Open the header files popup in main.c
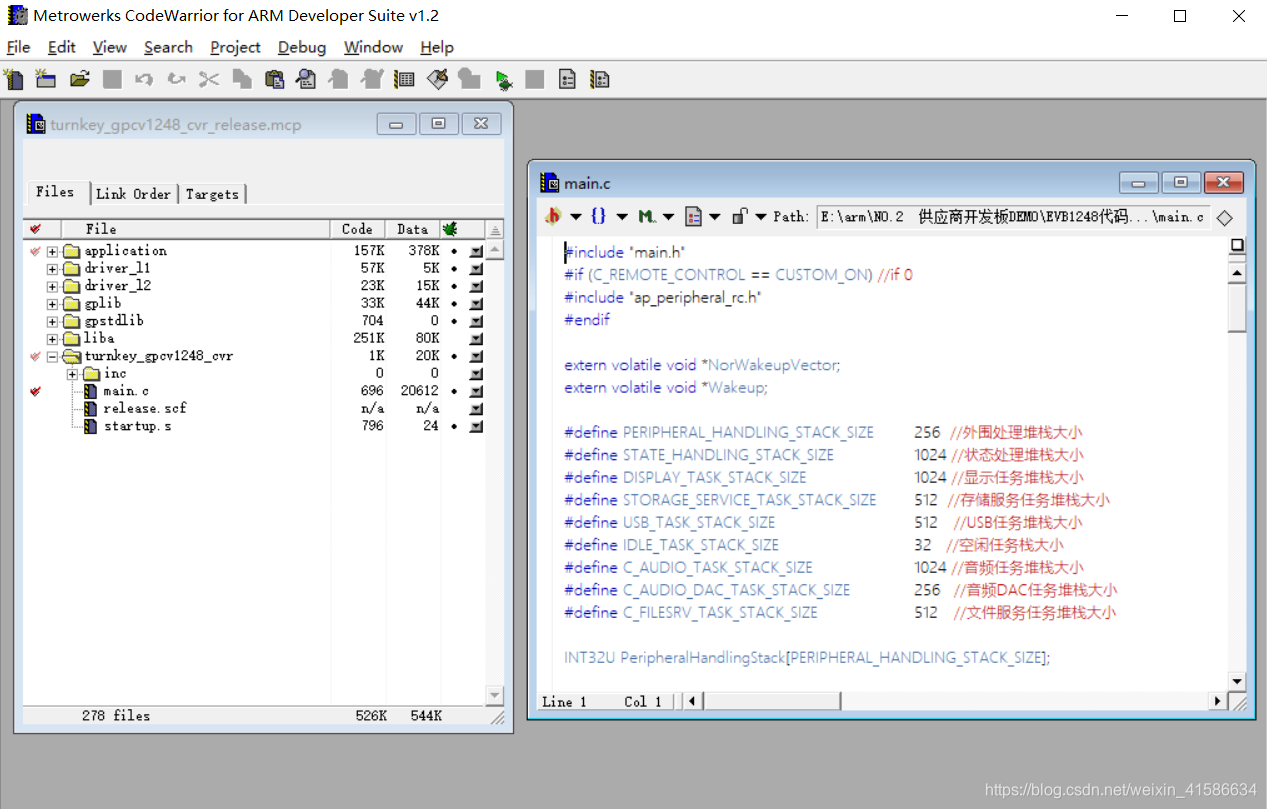Viewport: 1267px width, 809px height. tap(563, 216)
